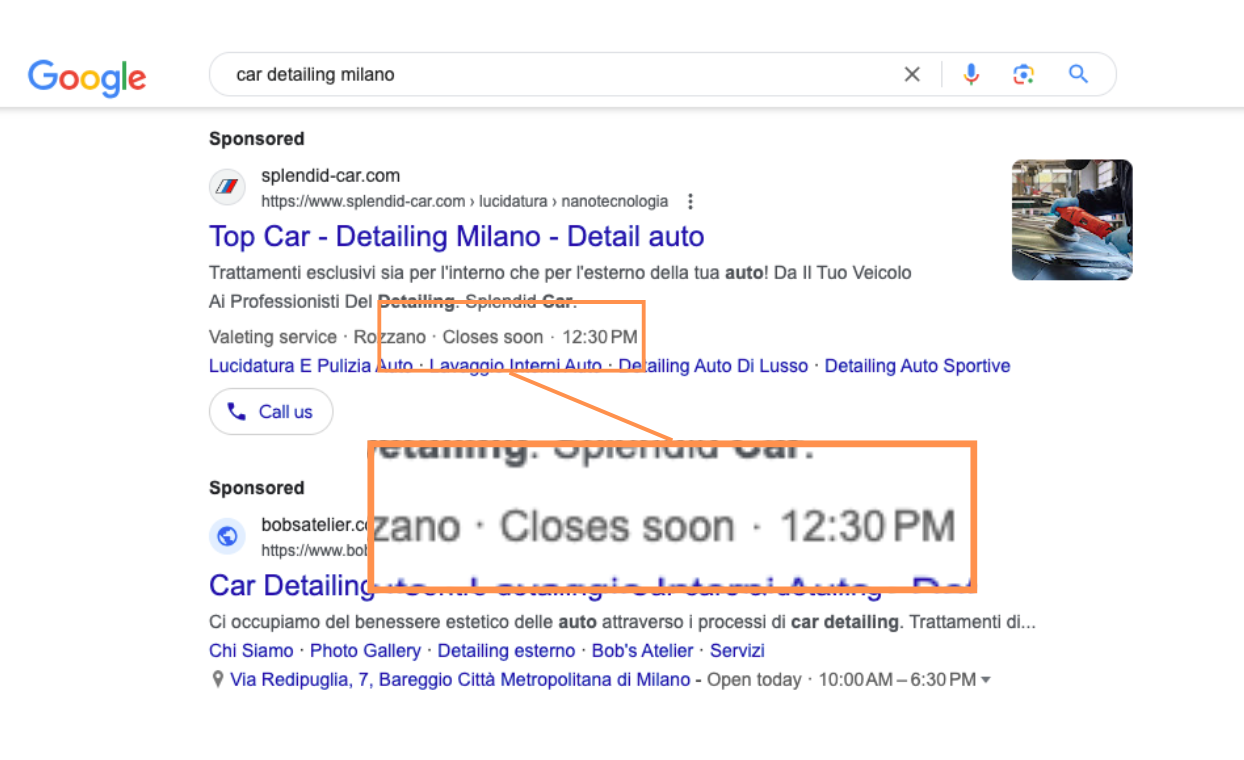Click the splendid-car.com site favicon

pos(227,187)
